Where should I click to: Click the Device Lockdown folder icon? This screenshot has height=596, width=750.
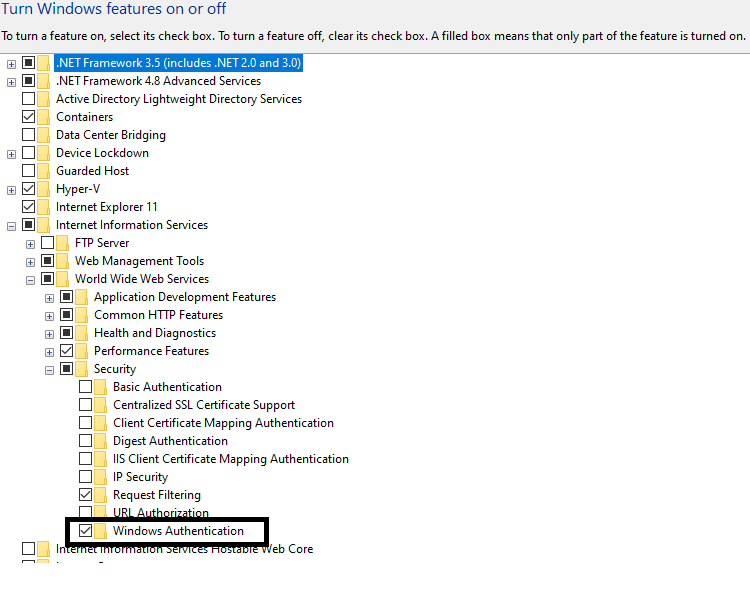tap(44, 153)
